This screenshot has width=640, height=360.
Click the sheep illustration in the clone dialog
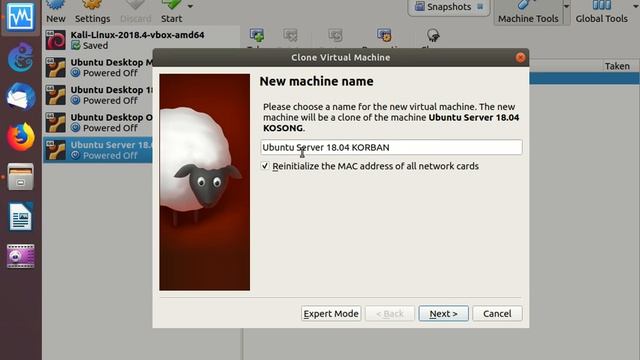[204, 182]
